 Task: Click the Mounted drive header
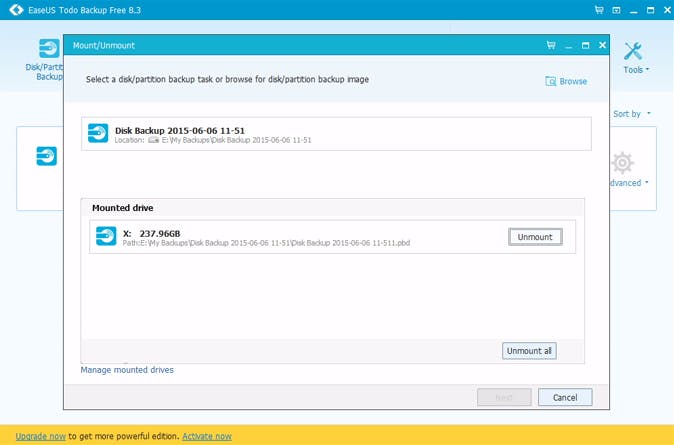[123, 208]
